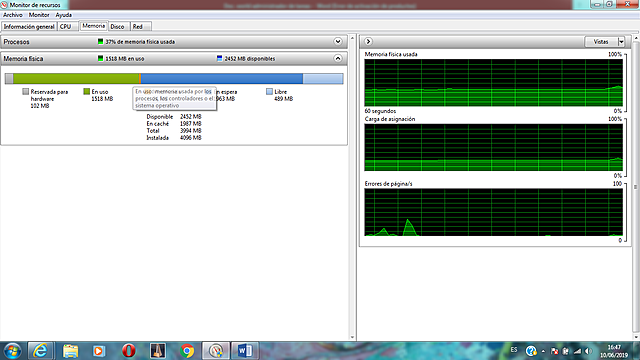The width and height of the screenshot is (640, 360).
Task: Click the Total 3994 MB value
Action: pyautogui.click(x=191, y=131)
